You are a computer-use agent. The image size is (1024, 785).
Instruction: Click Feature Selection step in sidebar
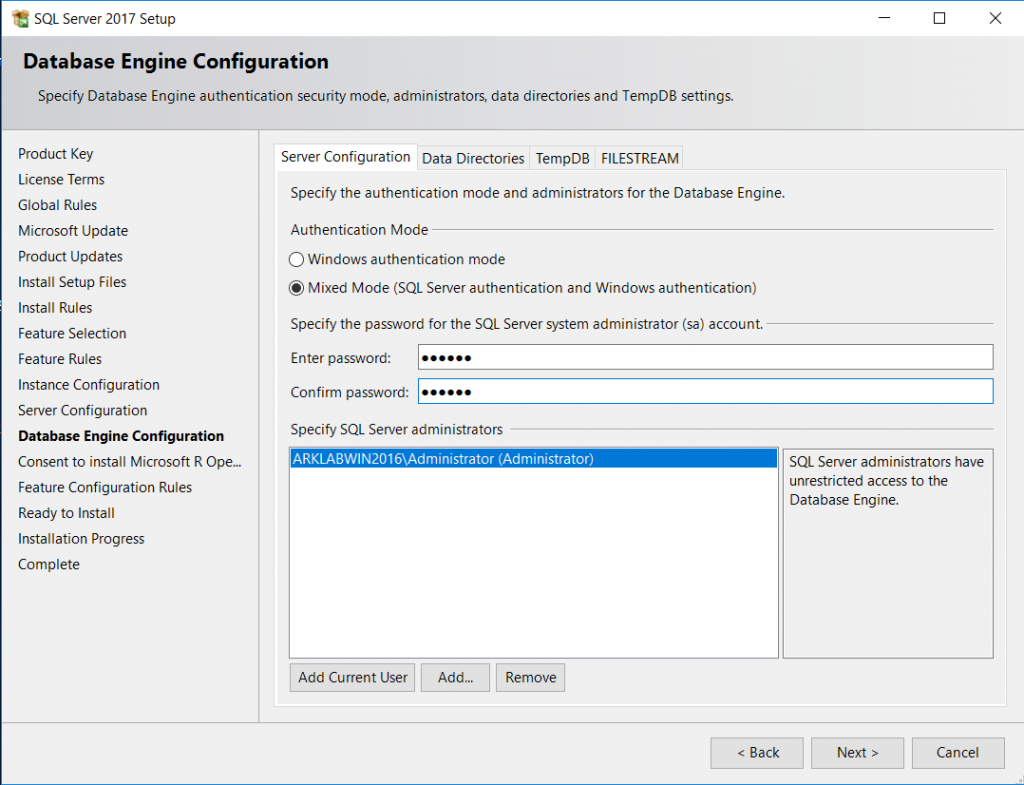[72, 333]
